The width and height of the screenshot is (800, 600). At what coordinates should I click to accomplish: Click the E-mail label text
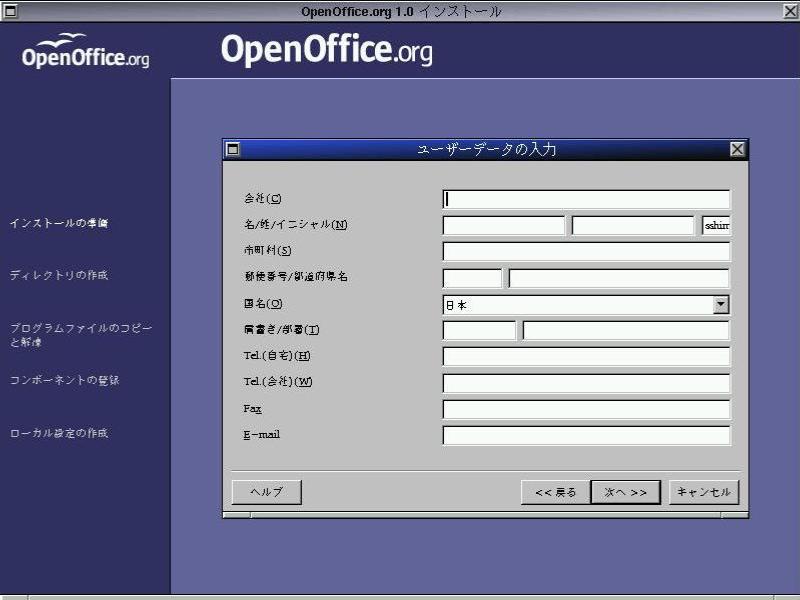tap(262, 435)
